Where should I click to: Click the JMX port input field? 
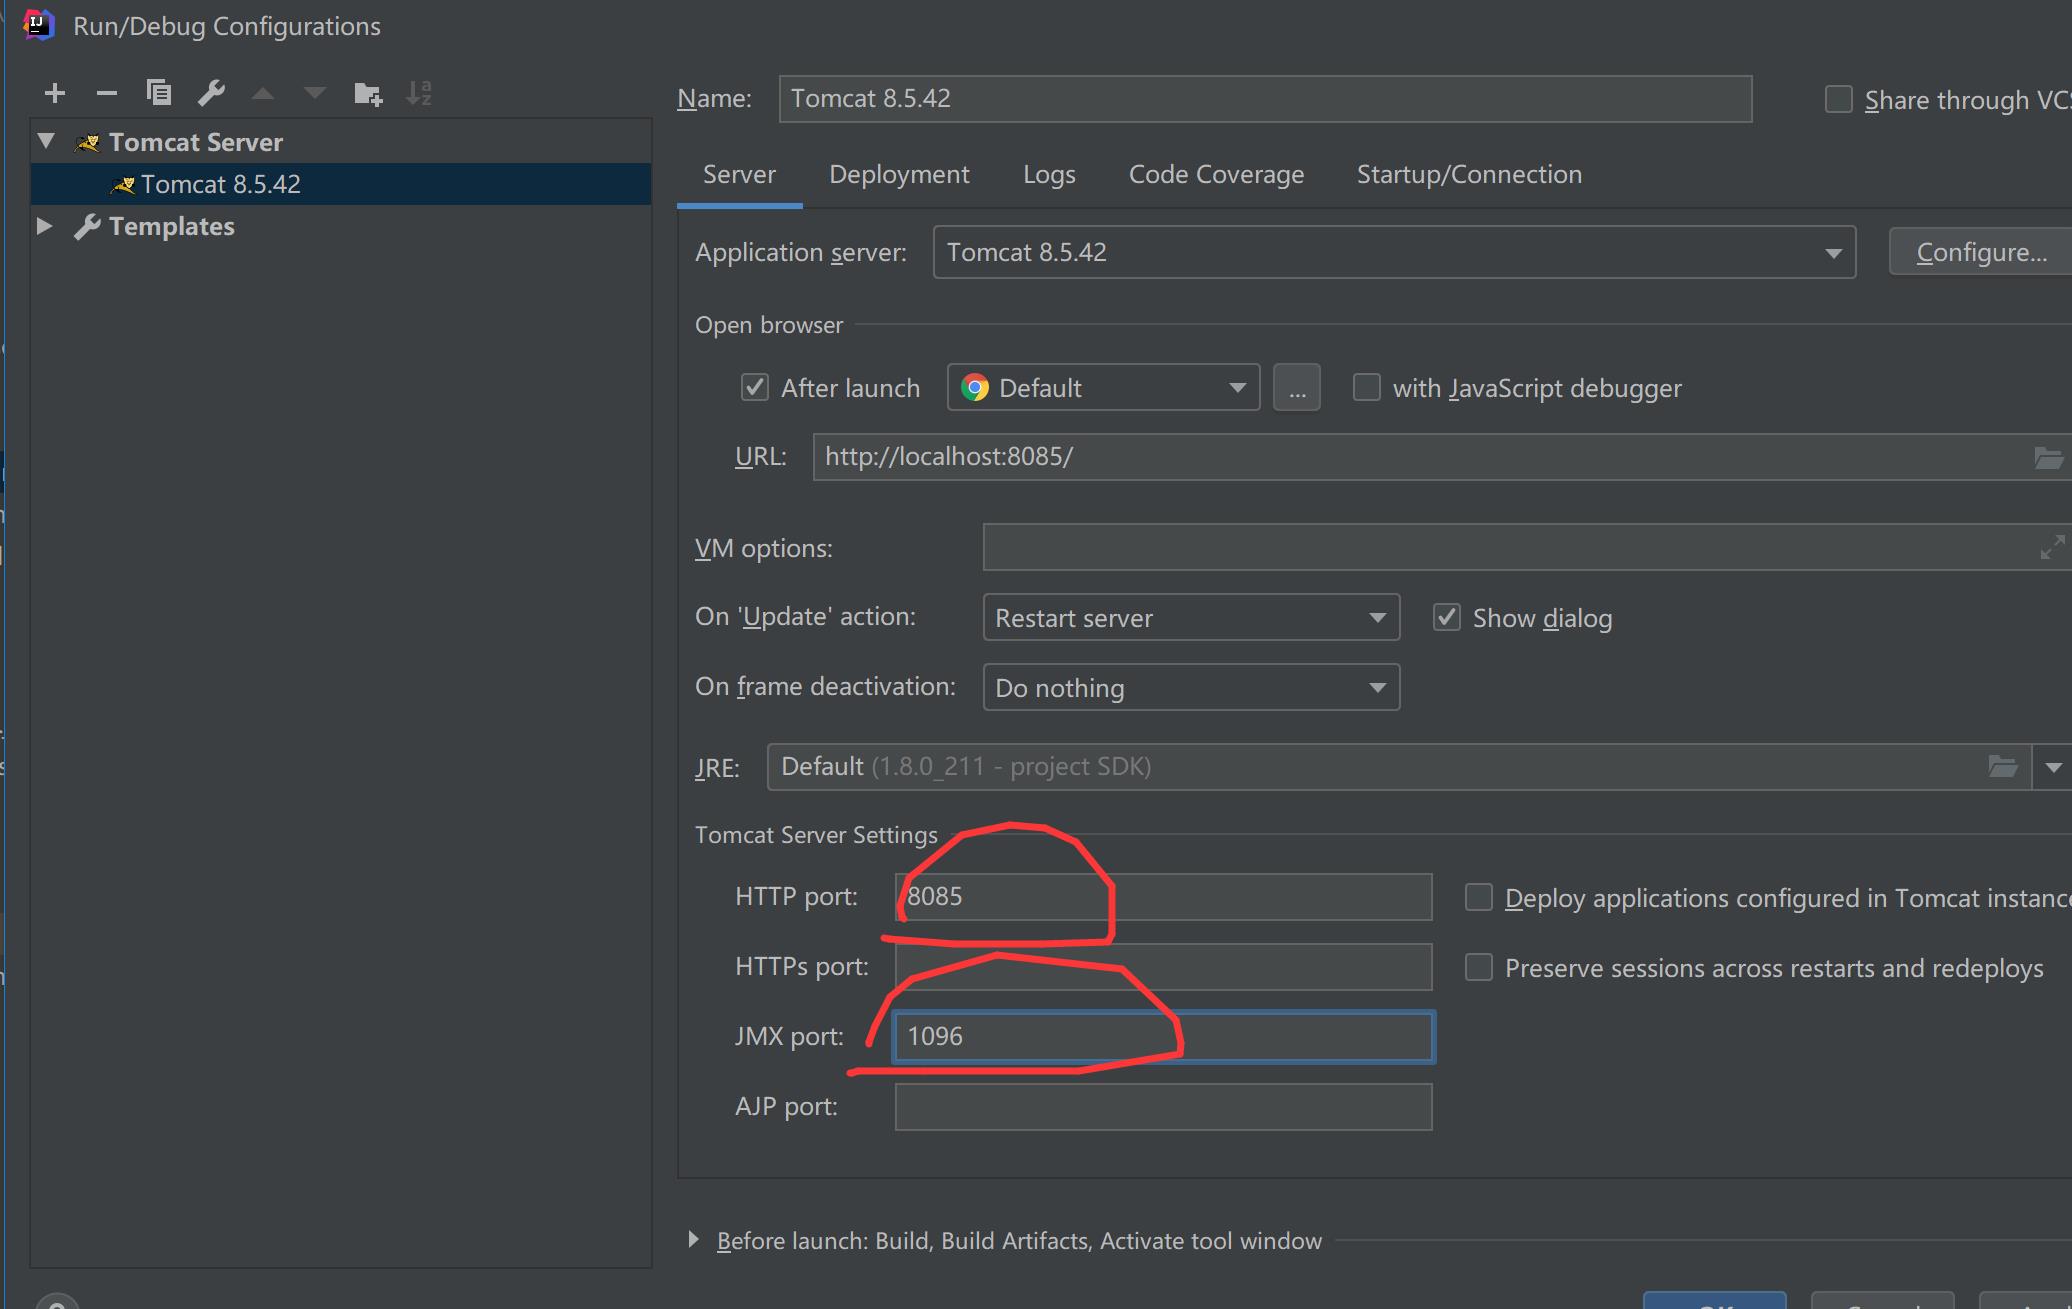click(x=1161, y=1038)
